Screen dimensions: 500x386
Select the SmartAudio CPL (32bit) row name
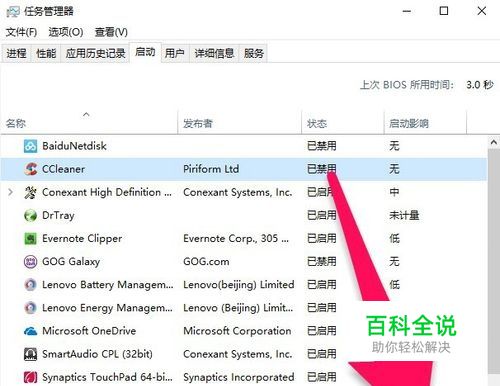[x=97, y=354]
